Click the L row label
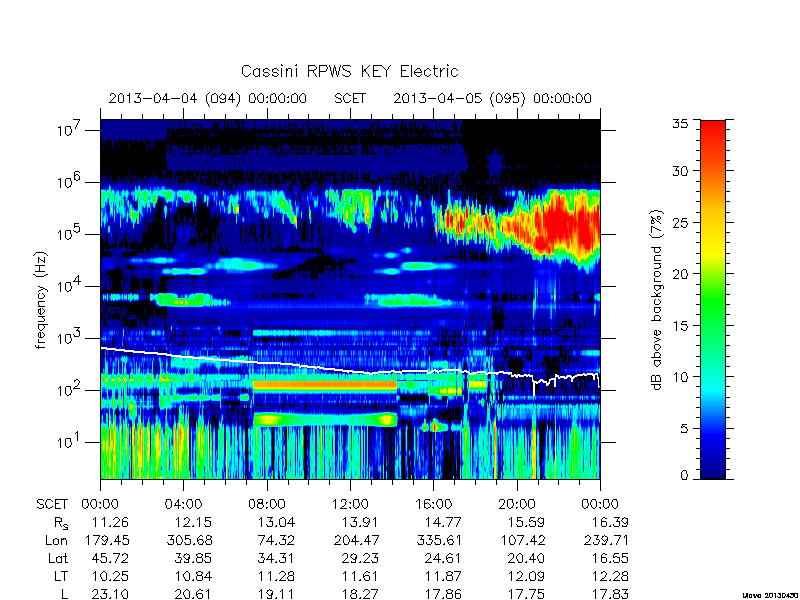The image size is (800, 600). click(x=64, y=594)
